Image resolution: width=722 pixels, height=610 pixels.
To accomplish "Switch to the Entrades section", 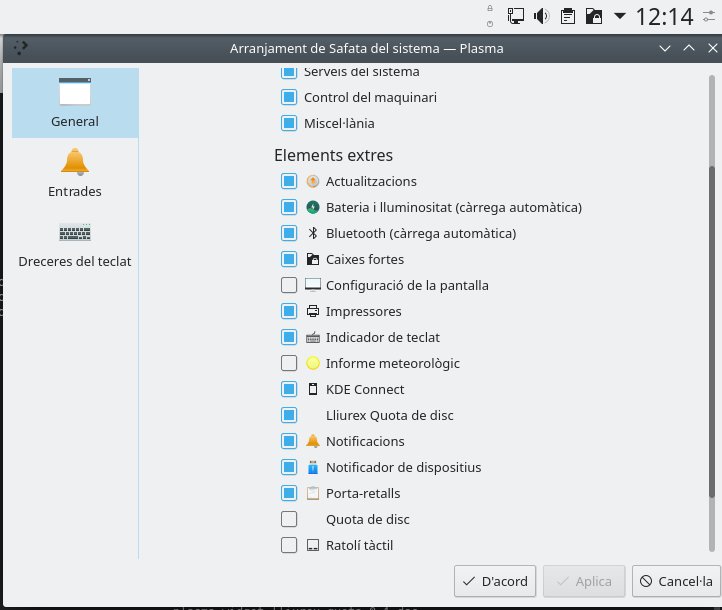I will 75,172.
